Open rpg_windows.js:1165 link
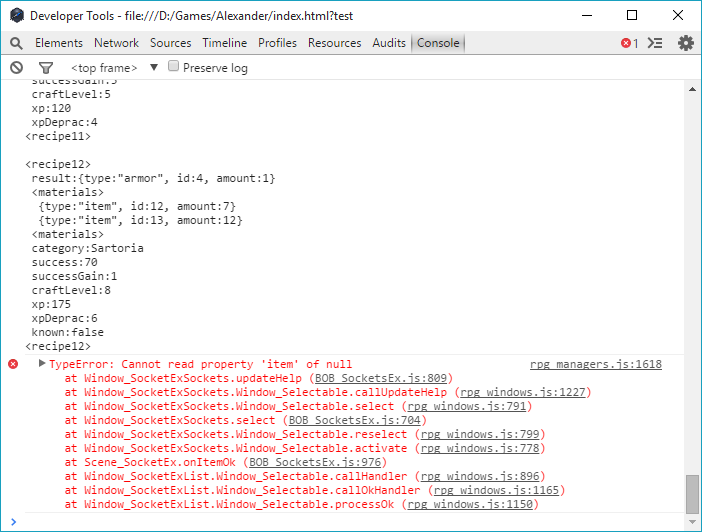This screenshot has height=532, width=702. coord(497,490)
